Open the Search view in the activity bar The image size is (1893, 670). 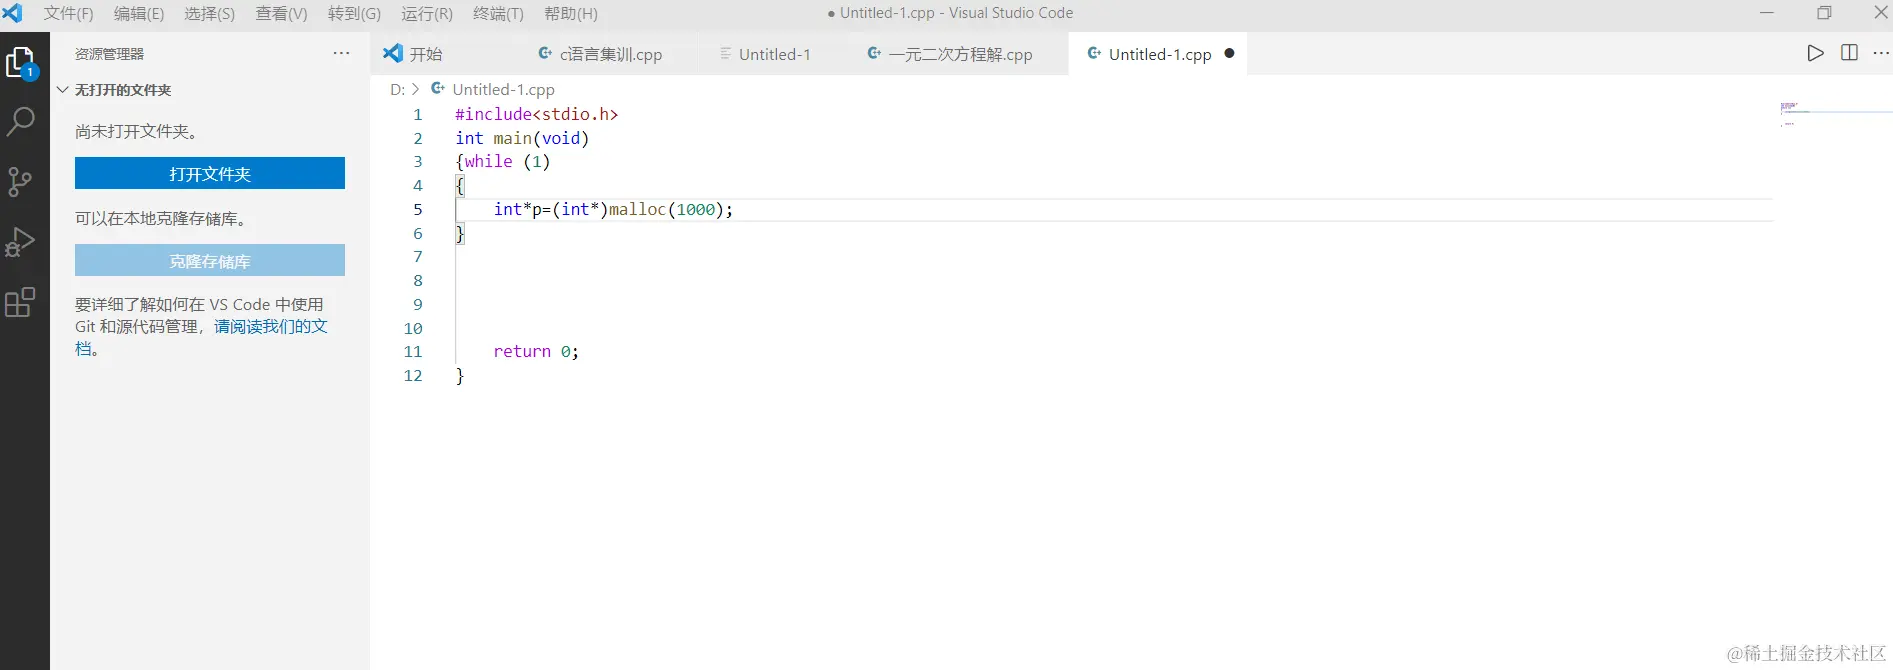(21, 122)
